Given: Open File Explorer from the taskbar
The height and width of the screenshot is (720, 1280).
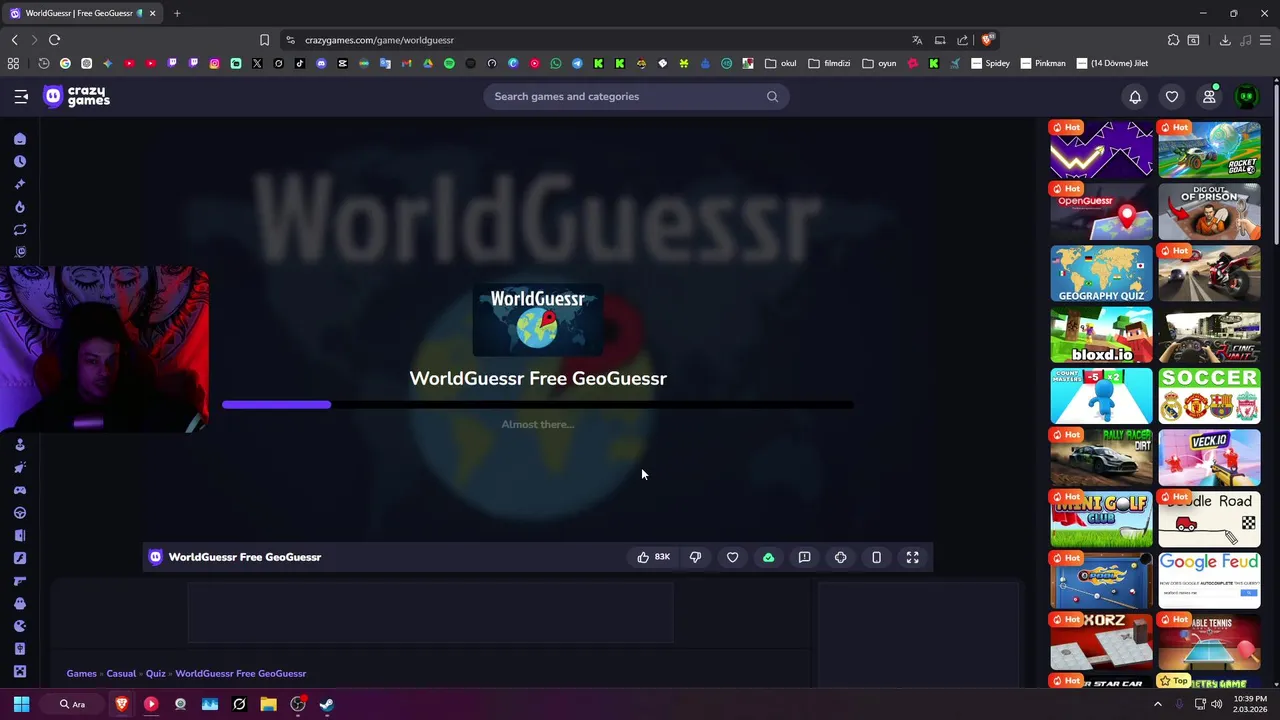Looking at the screenshot, I should point(268,704).
